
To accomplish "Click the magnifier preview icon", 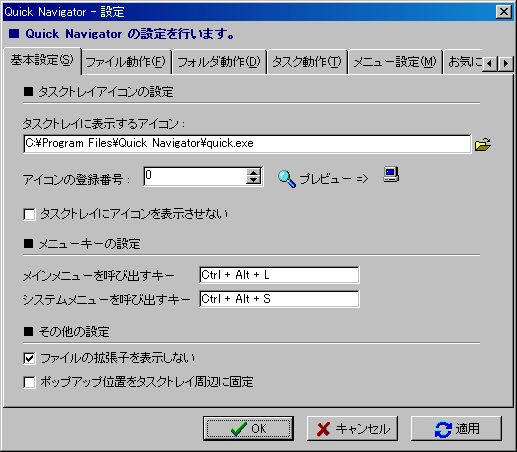I will coord(286,179).
